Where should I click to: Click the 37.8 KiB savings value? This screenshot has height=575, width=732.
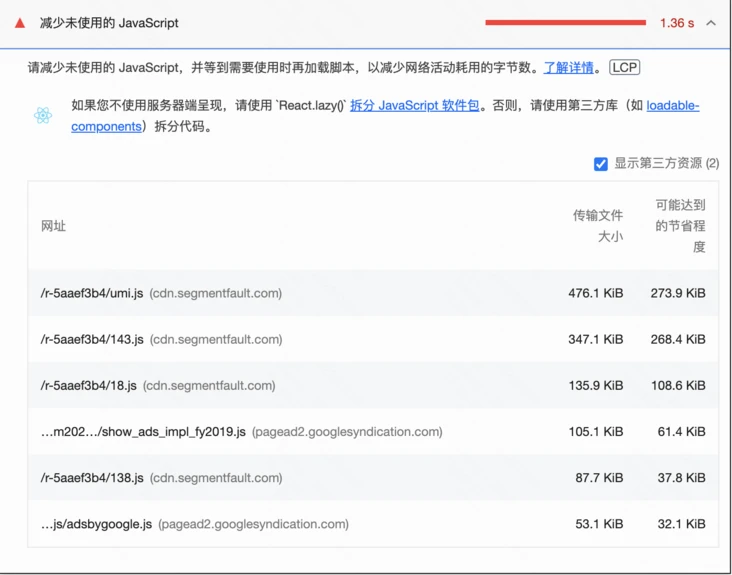[682, 478]
